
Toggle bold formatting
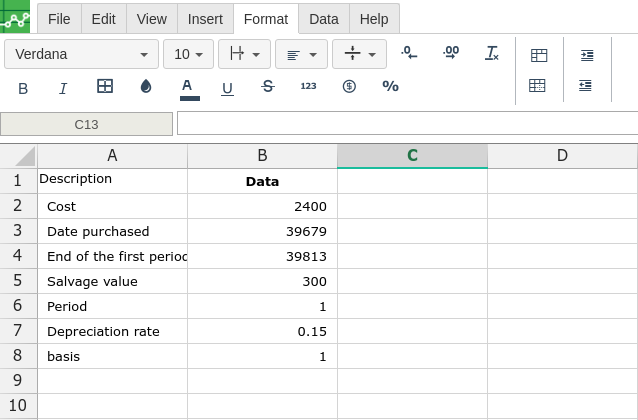click(23, 88)
